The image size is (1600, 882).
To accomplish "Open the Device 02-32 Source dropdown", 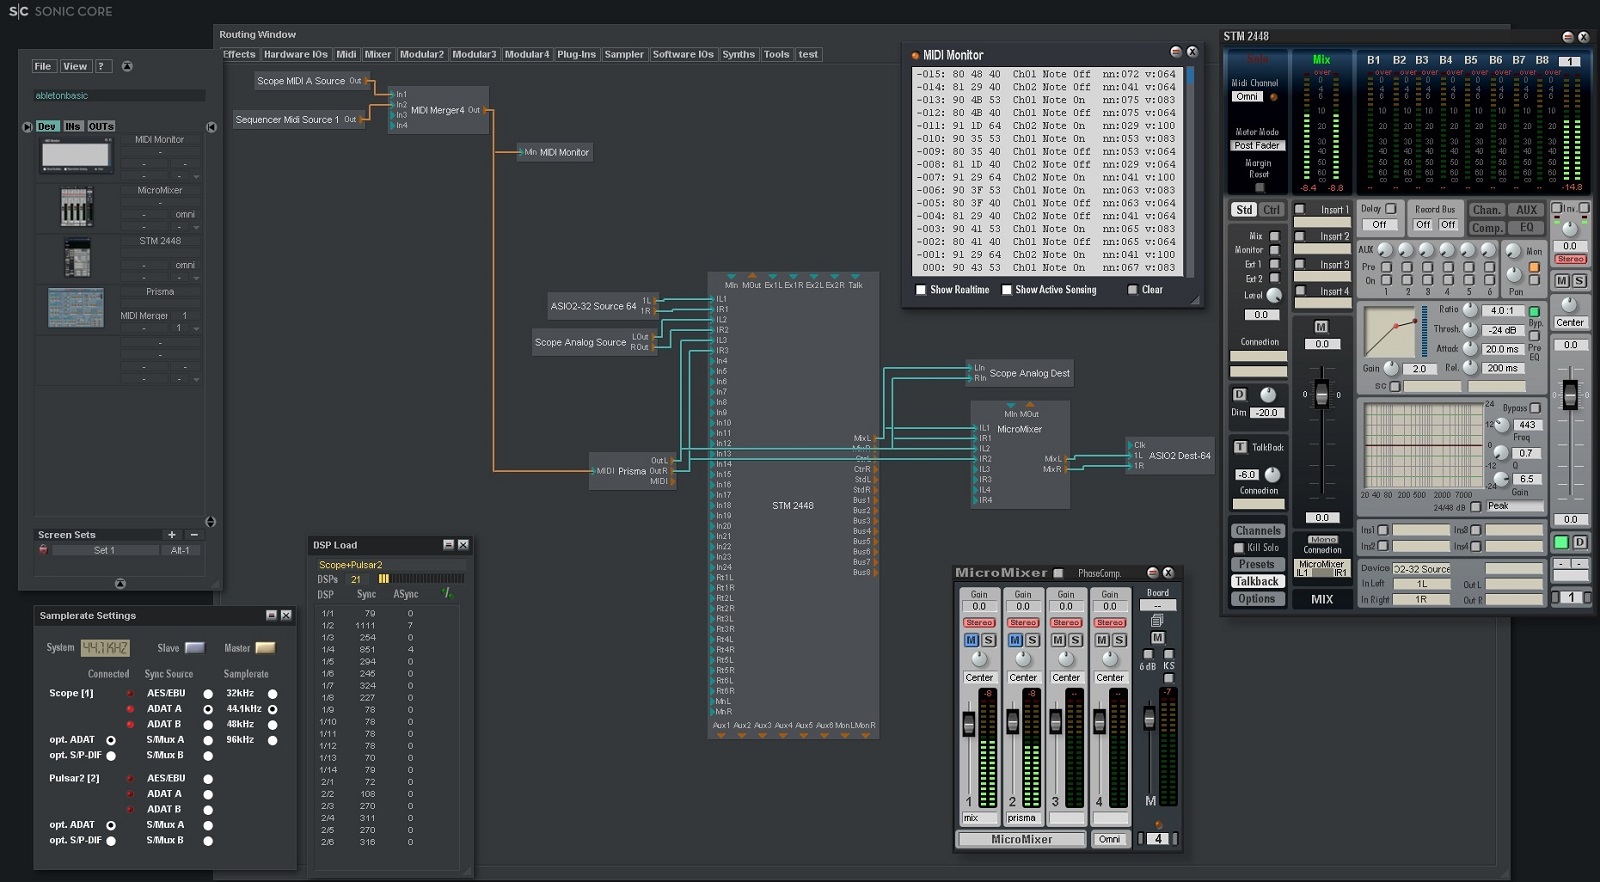I will pos(1421,569).
